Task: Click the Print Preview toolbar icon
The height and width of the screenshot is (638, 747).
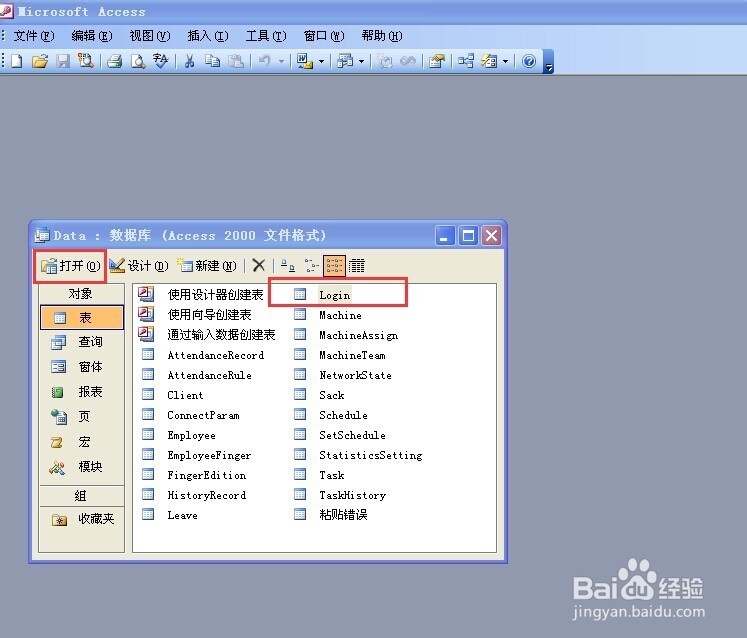Action: [x=138, y=61]
